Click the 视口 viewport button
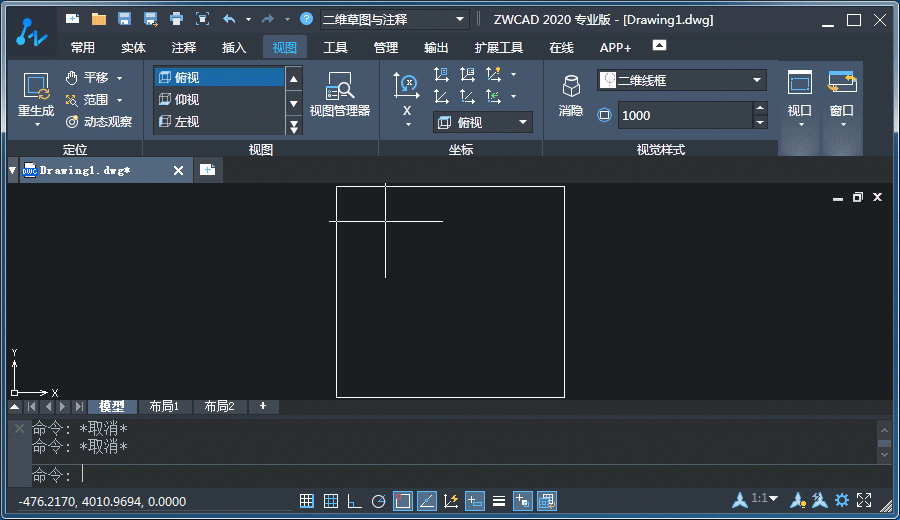The image size is (900, 520). 799,95
